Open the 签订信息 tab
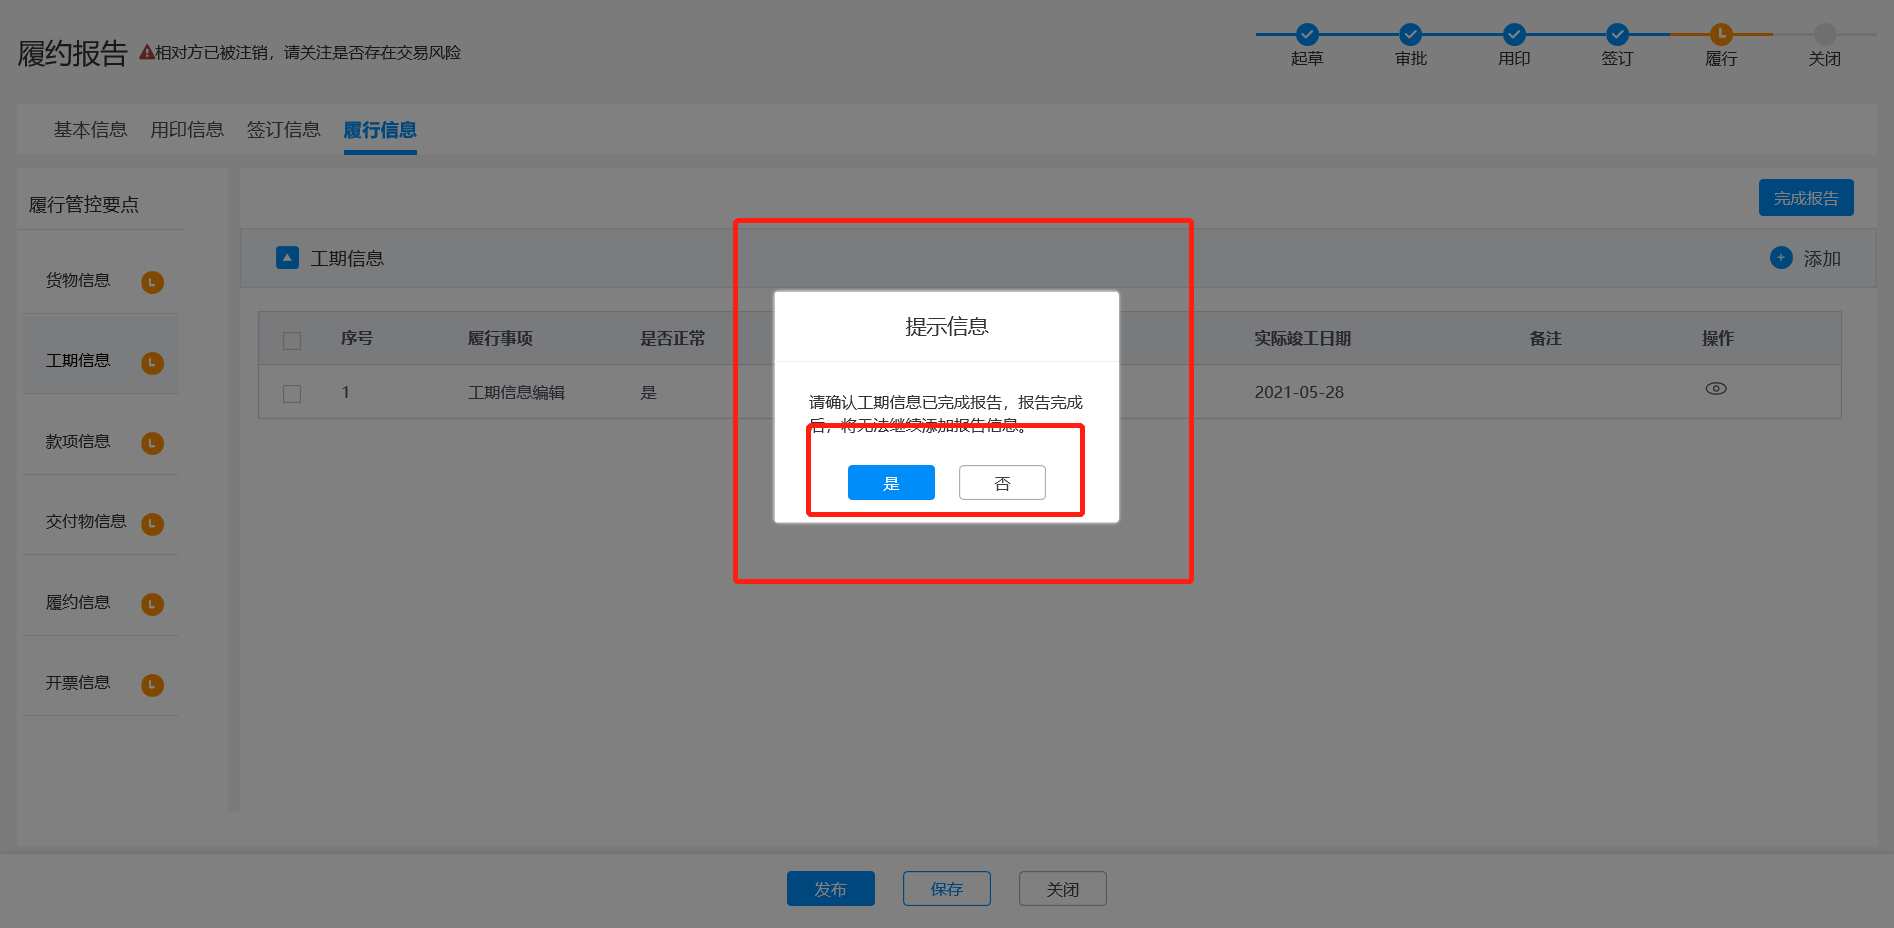Image resolution: width=1894 pixels, height=928 pixels. point(283,130)
